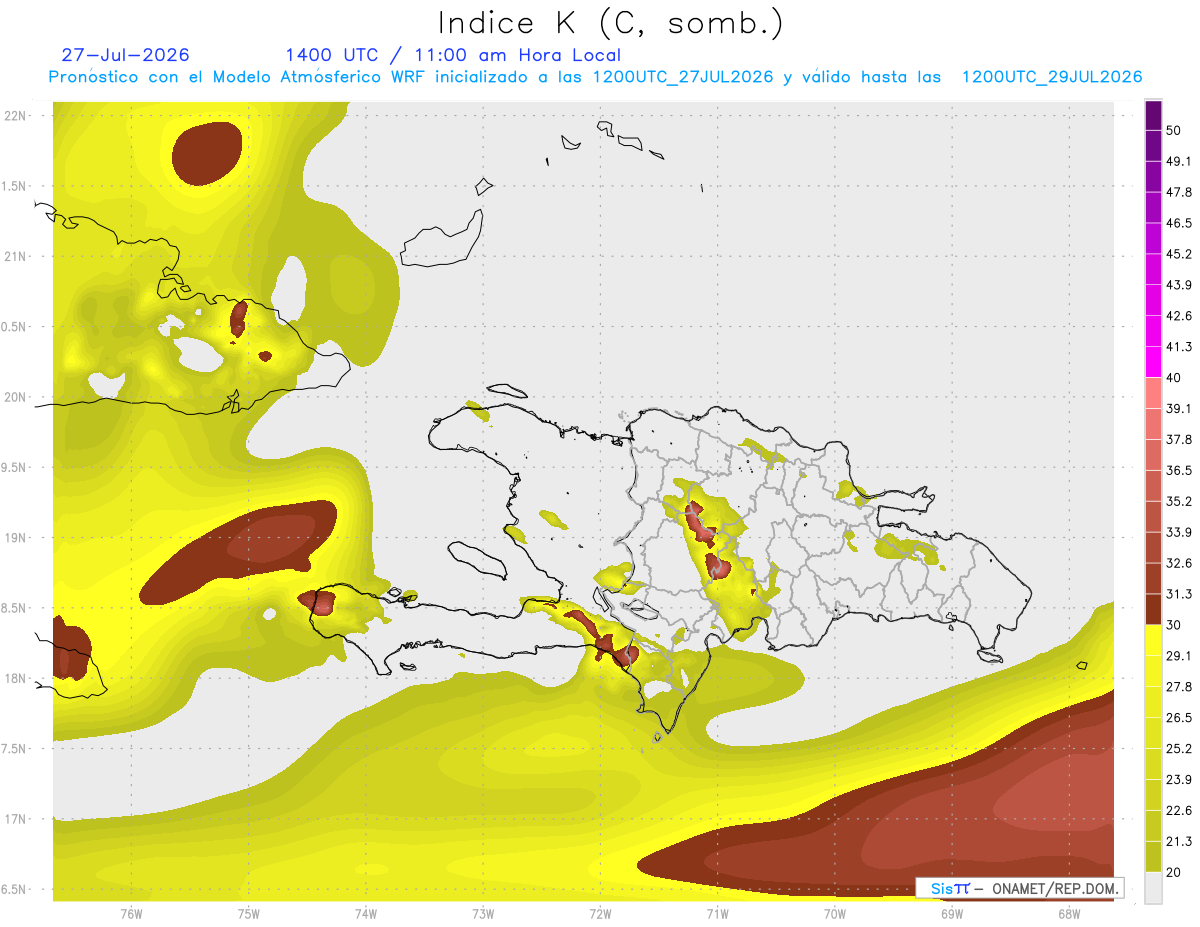Image resolution: width=1200 pixels, height=927 pixels.
Task: Click "1200UTC_27JUL2026" initialization time
Action: 683,77
